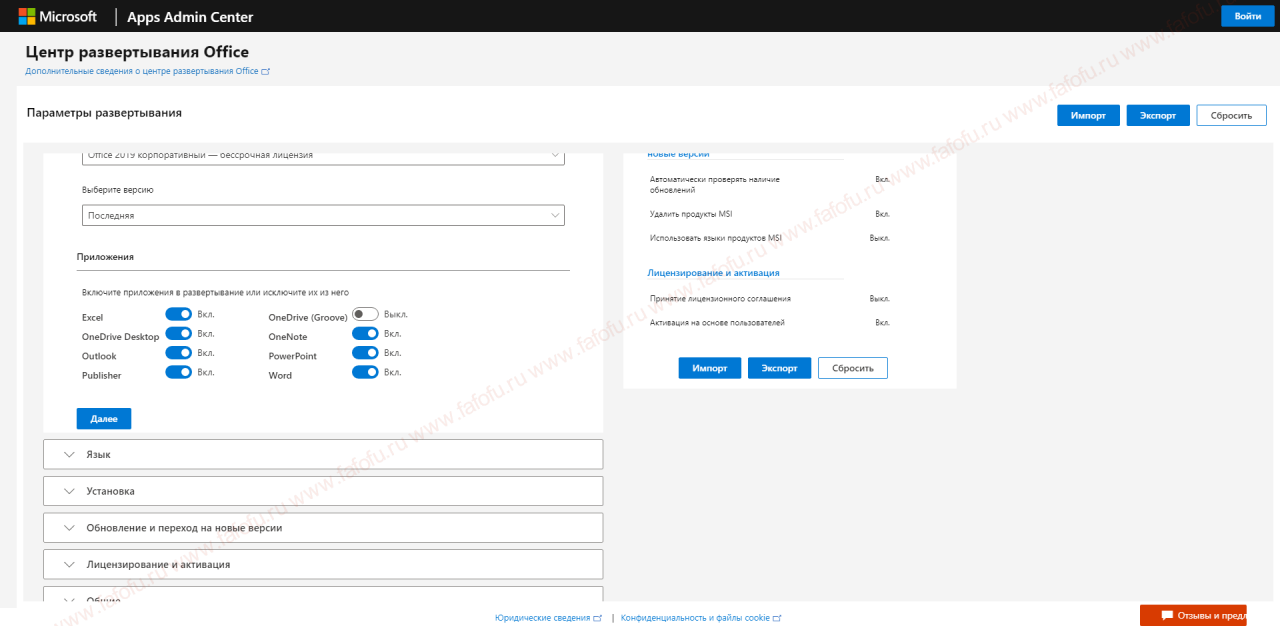
Task: Click Принятие лицензионного соглашения row
Action: pyautogui.click(x=769, y=298)
